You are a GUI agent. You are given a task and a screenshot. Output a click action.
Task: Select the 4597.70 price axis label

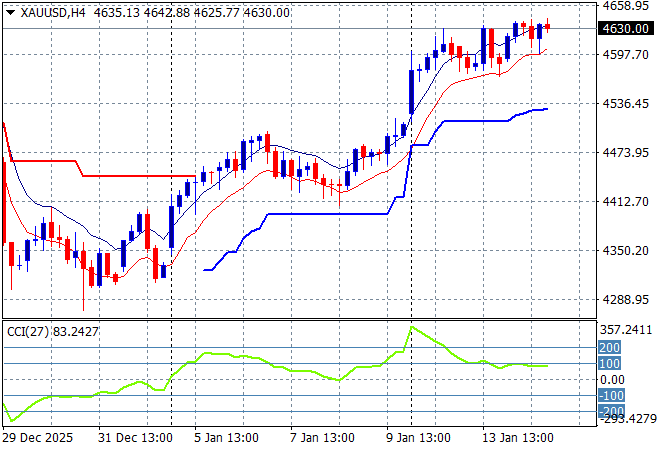625,54
